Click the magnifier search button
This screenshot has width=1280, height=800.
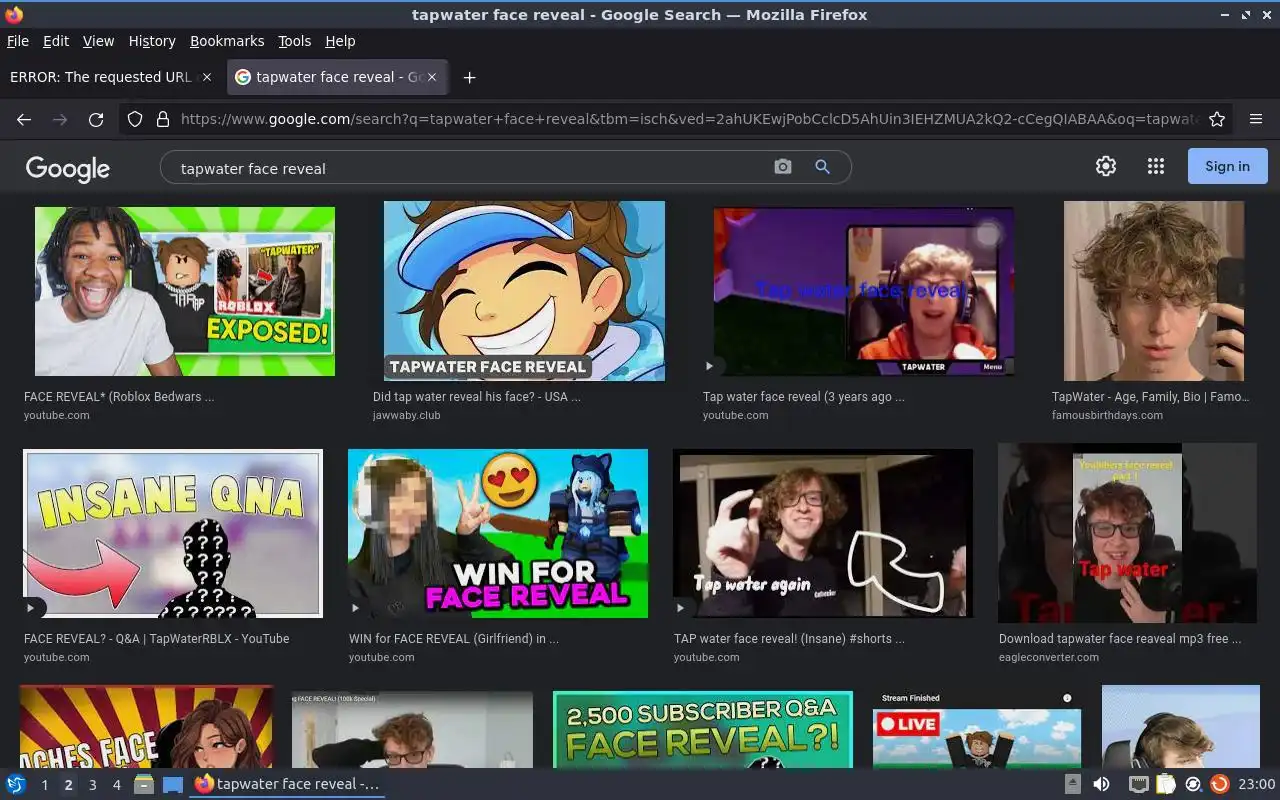tap(822, 167)
